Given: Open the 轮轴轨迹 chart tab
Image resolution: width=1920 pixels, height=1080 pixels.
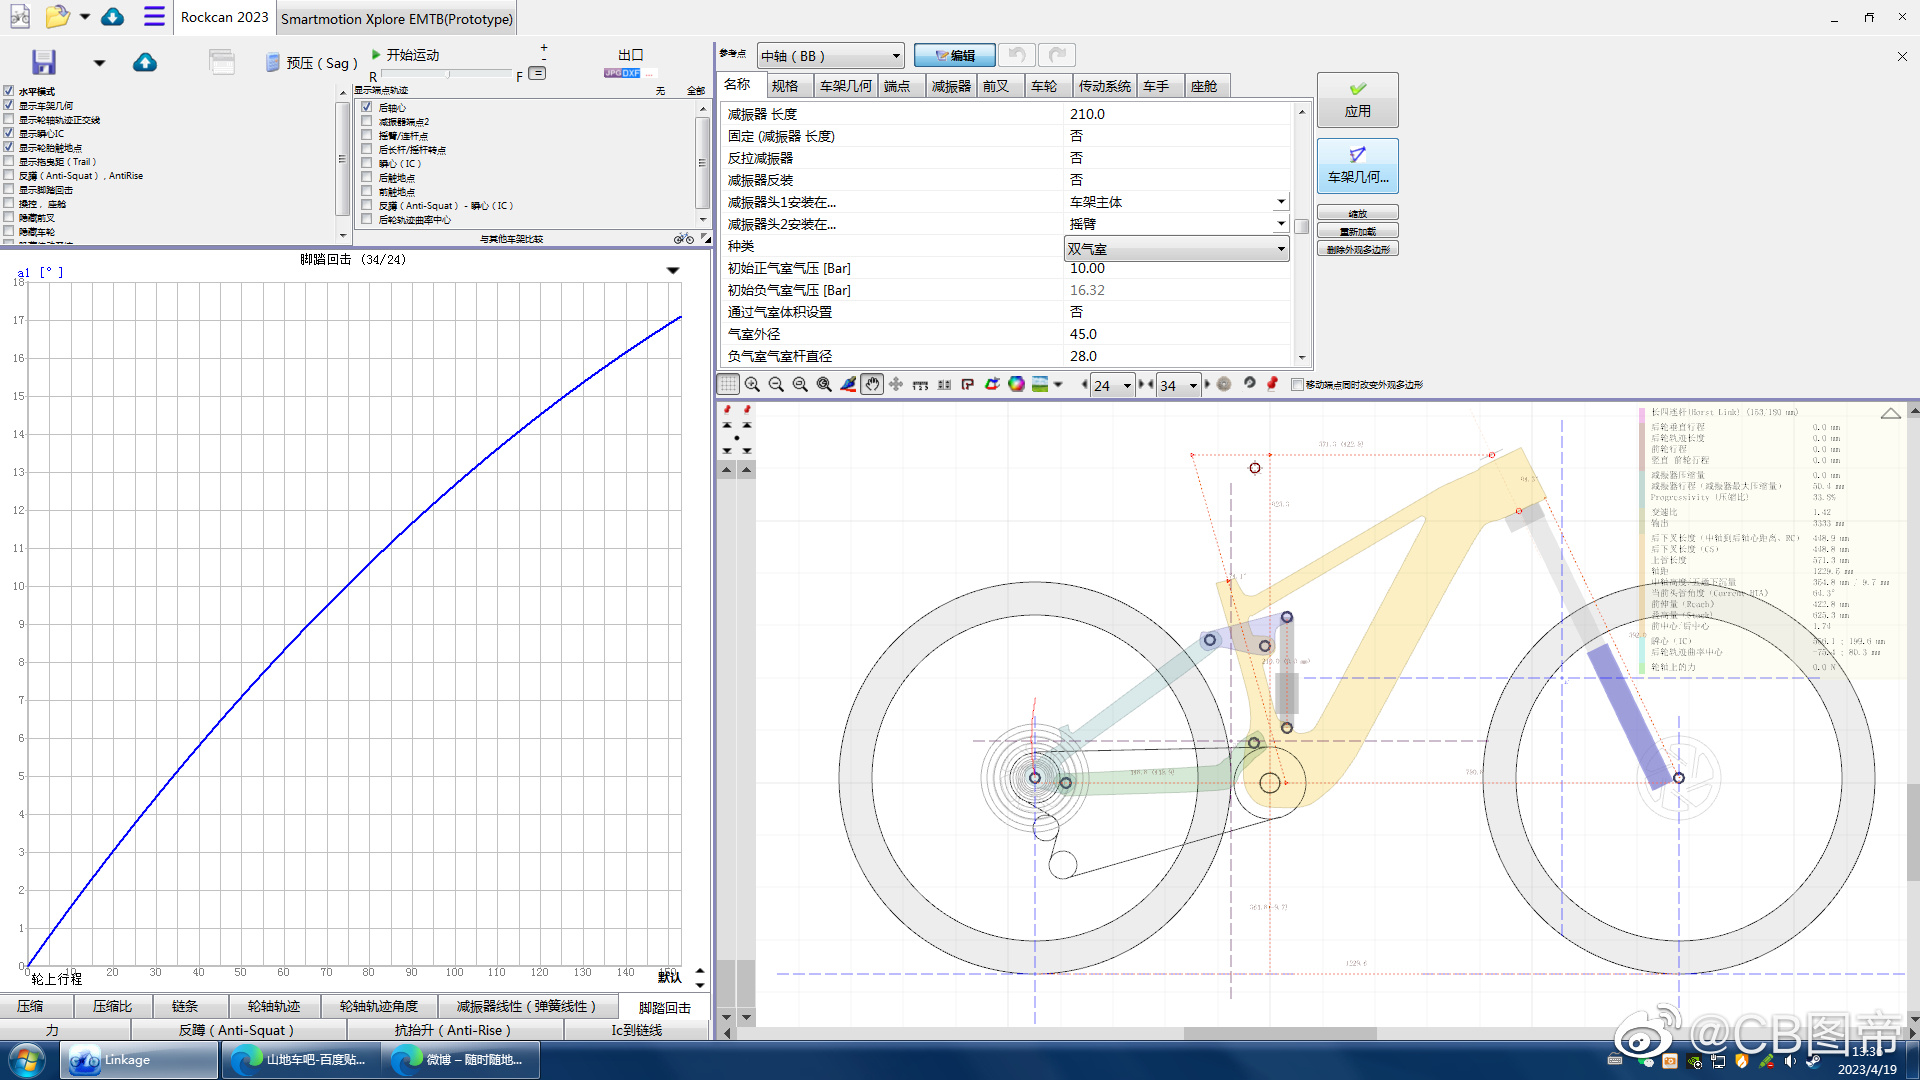Looking at the screenshot, I should tap(274, 1006).
